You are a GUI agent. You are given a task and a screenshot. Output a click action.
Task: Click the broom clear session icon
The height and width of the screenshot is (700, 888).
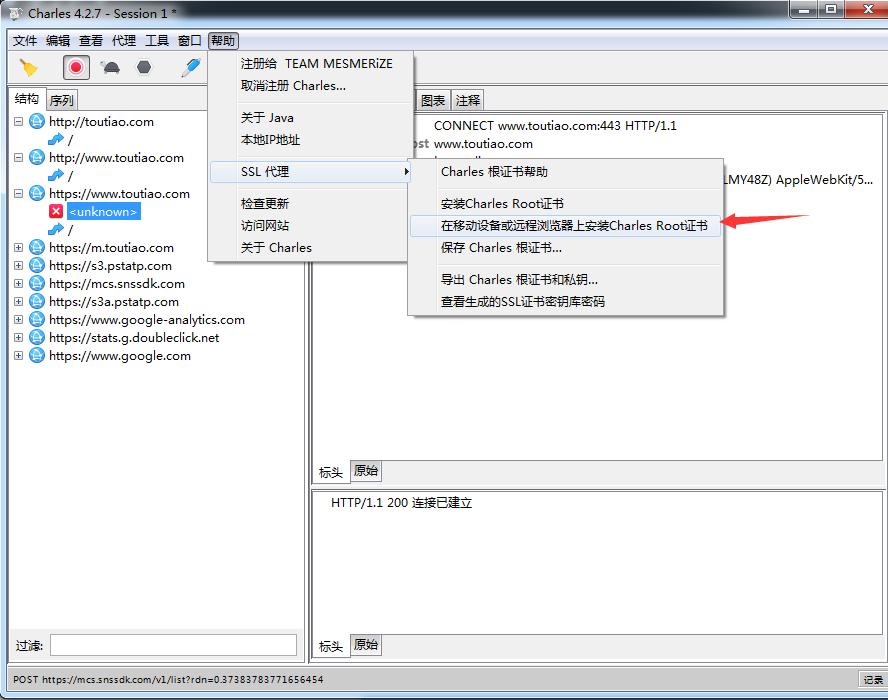(28, 68)
